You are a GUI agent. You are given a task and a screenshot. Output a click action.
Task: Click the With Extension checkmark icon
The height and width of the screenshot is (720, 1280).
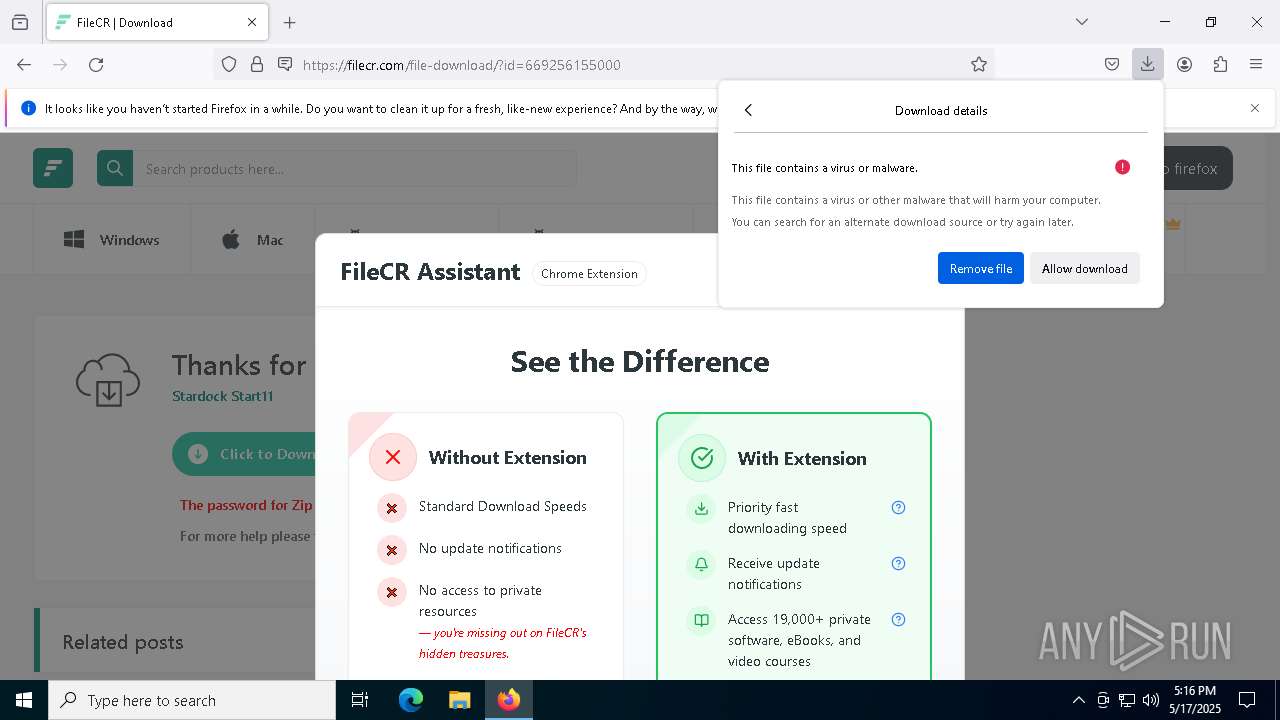[x=702, y=458]
